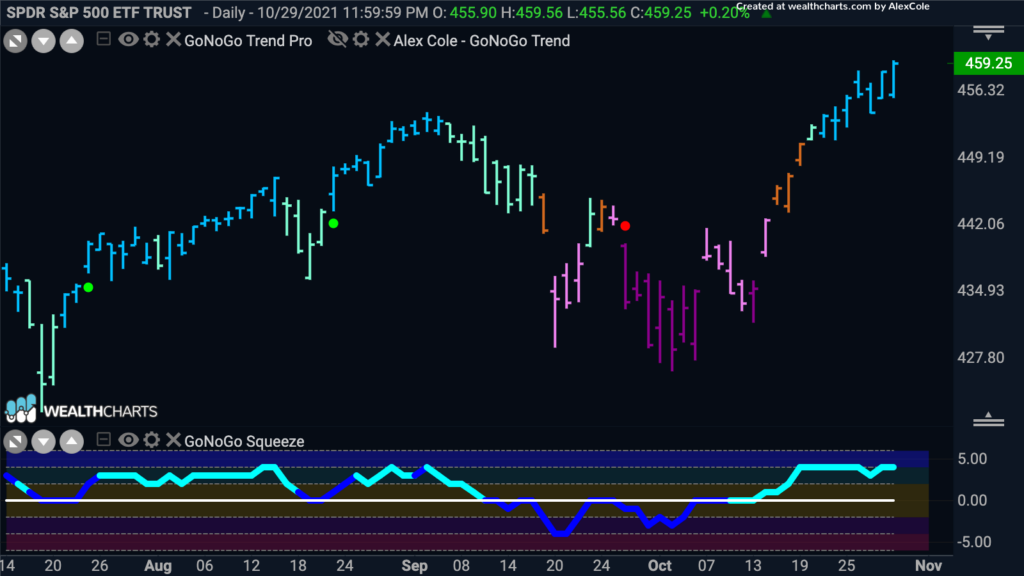Open GoNoGo Squeeze settings gear
1024x576 pixels.
tap(152, 440)
